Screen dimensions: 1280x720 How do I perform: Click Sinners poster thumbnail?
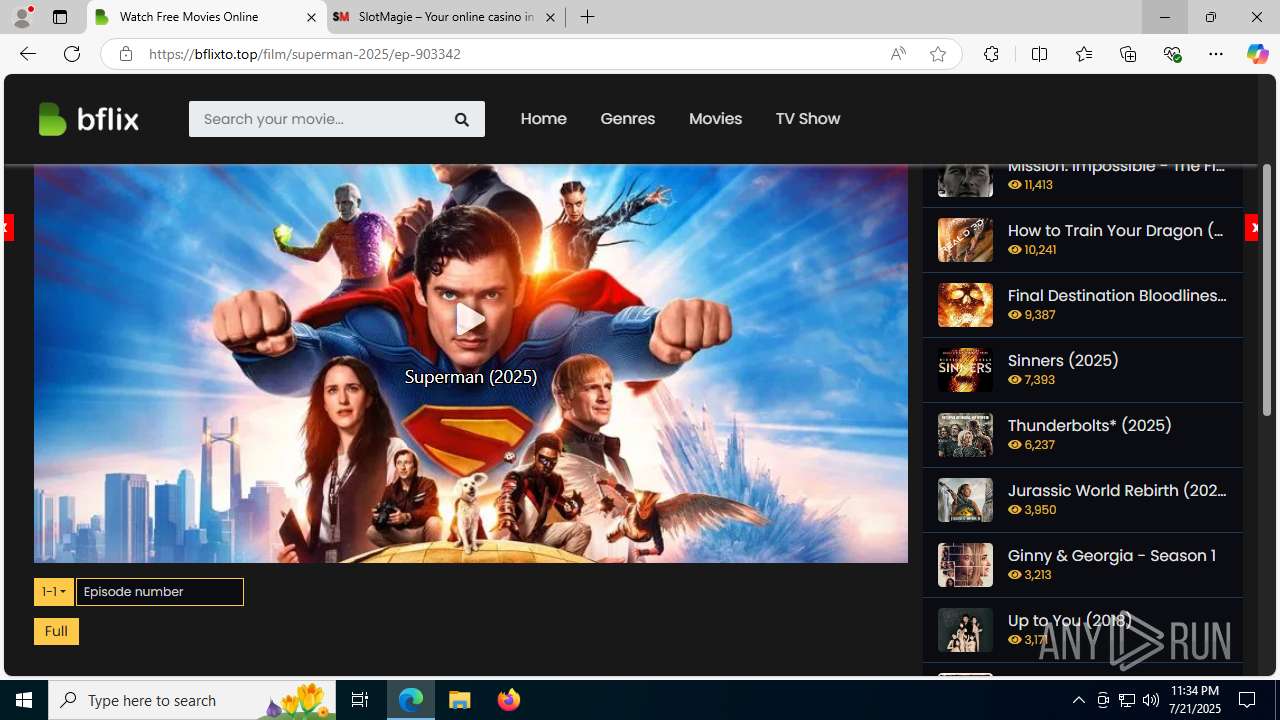[x=965, y=370]
